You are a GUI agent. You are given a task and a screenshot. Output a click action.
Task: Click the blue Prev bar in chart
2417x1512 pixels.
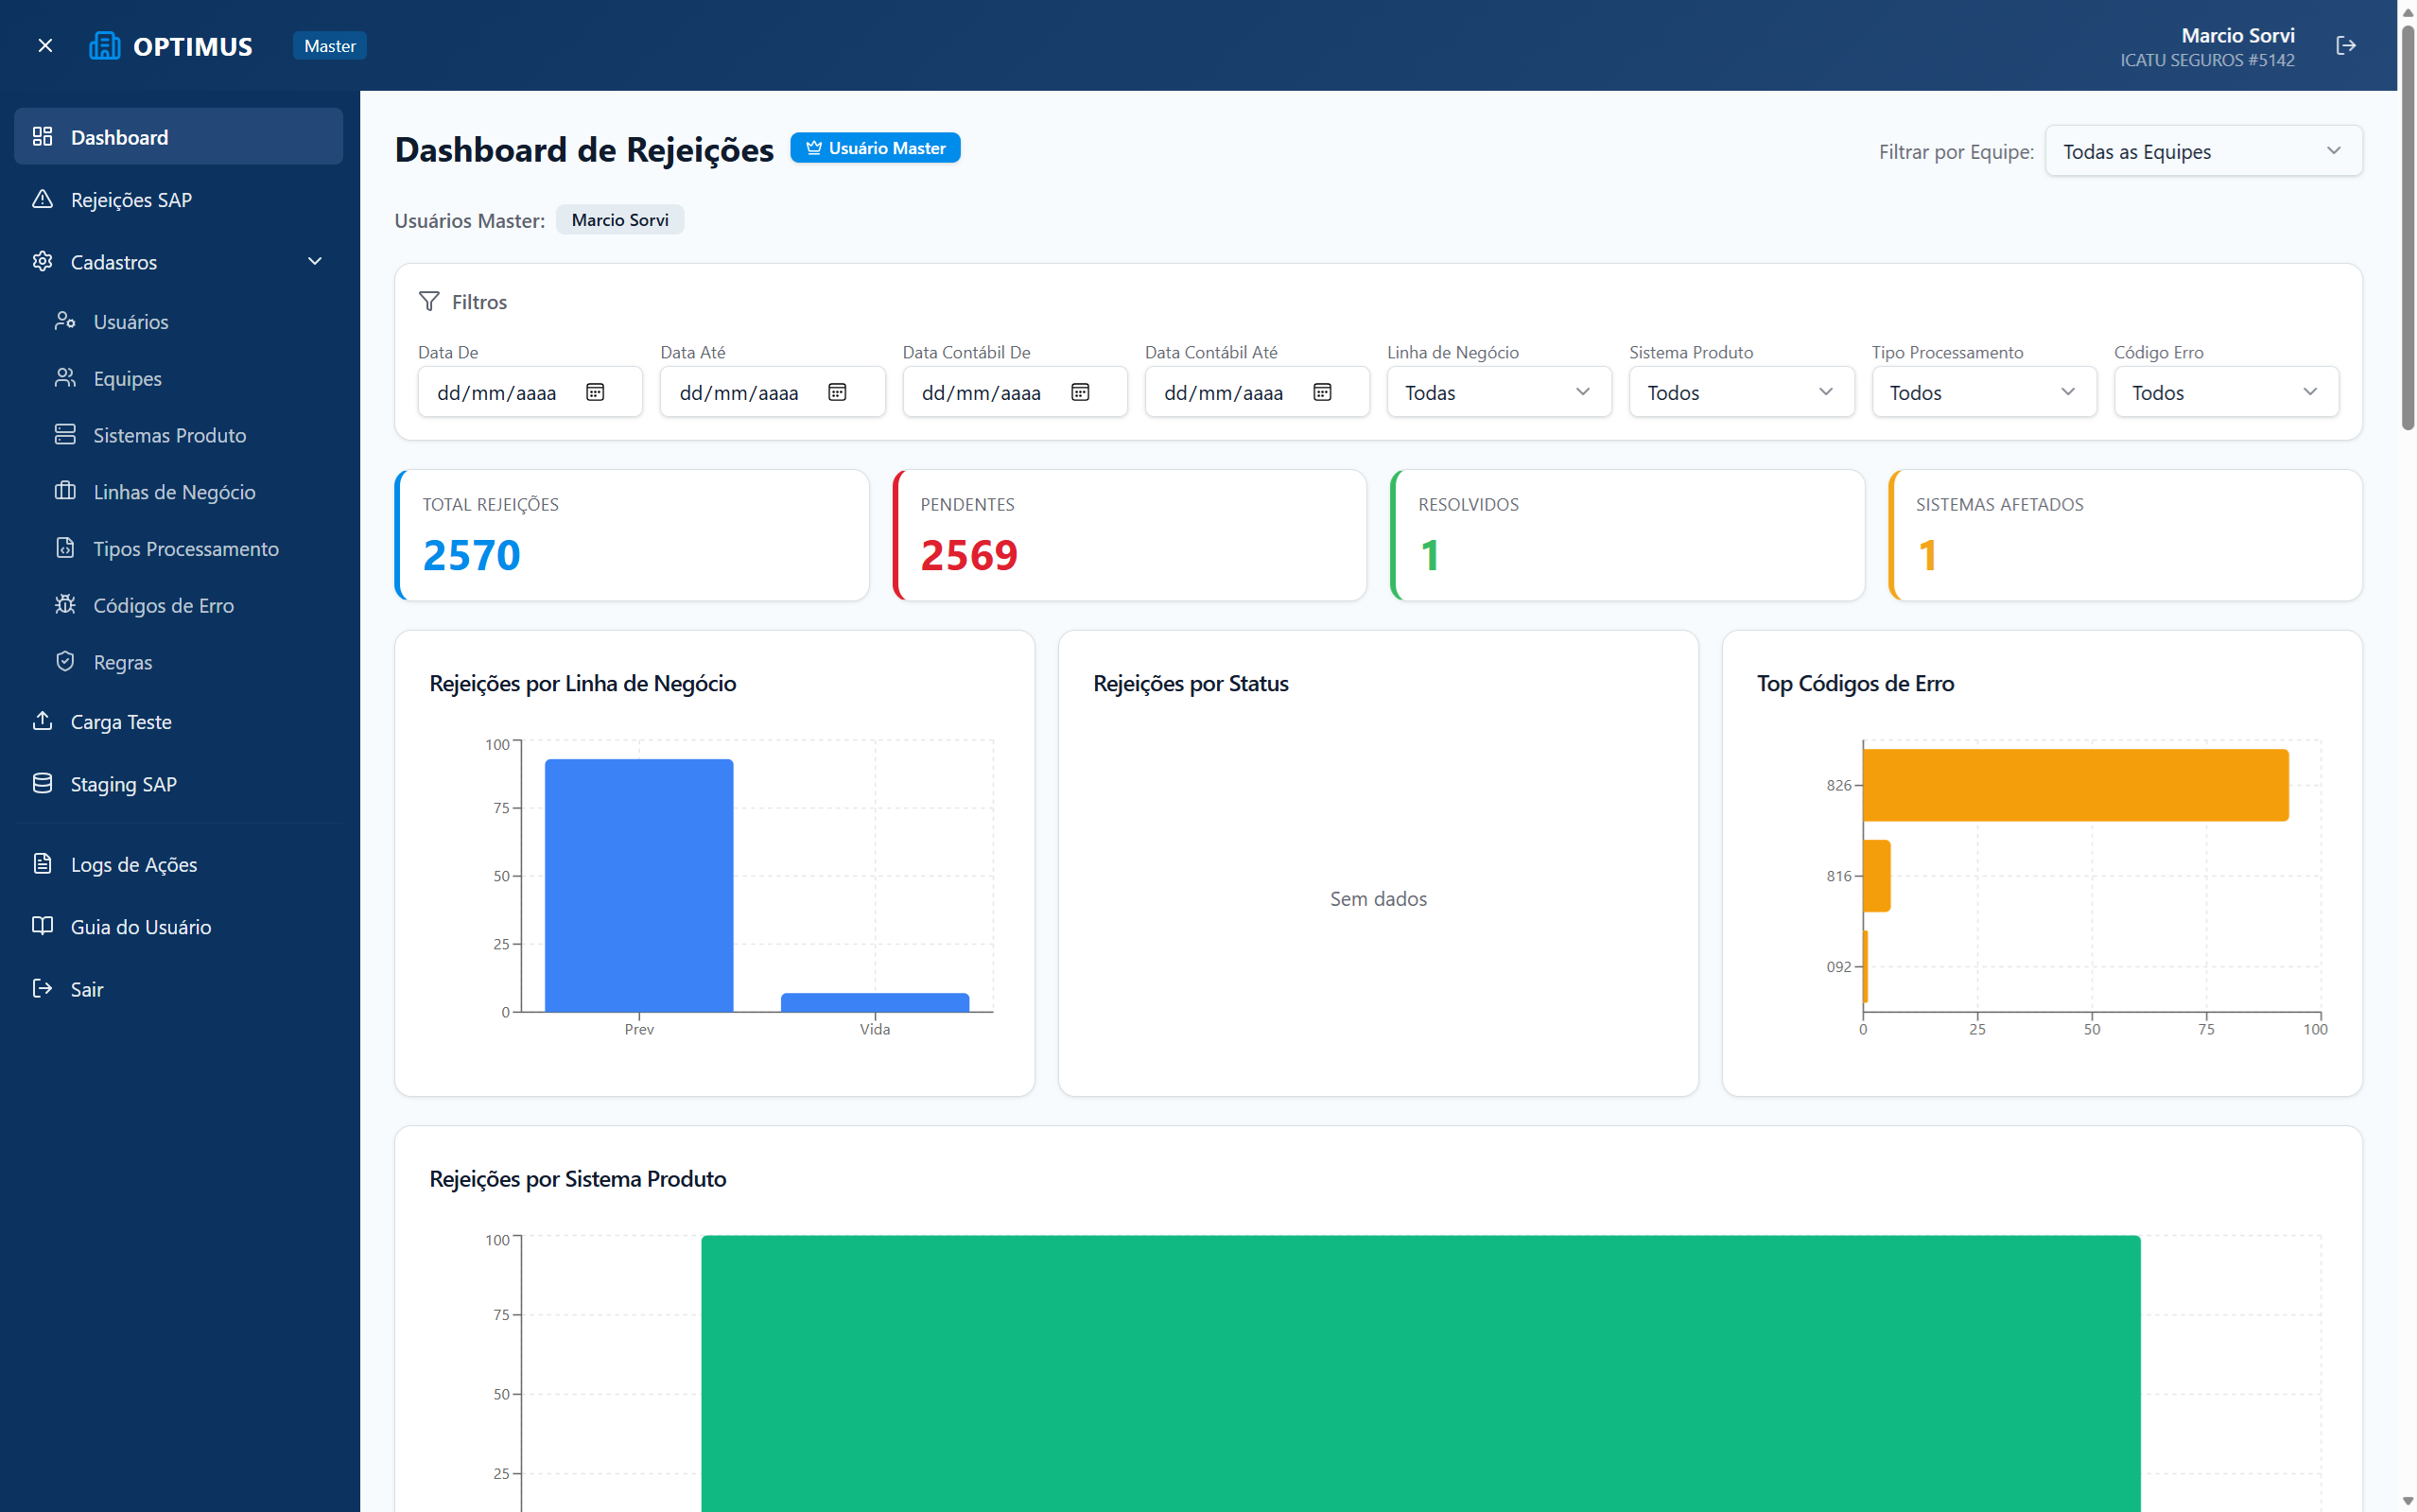coord(639,885)
